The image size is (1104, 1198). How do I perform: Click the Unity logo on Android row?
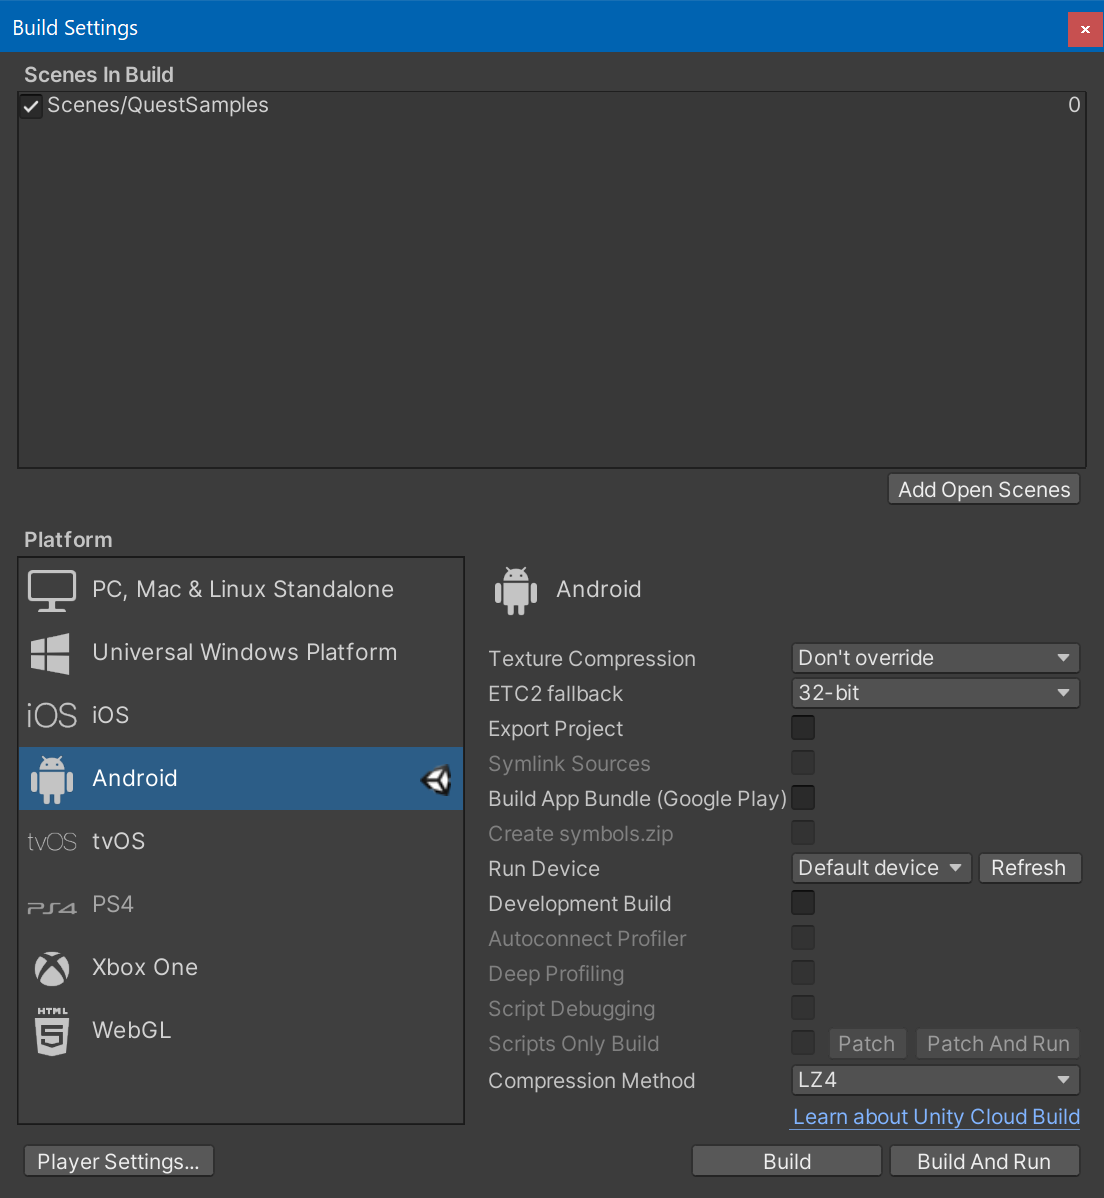click(x=436, y=780)
